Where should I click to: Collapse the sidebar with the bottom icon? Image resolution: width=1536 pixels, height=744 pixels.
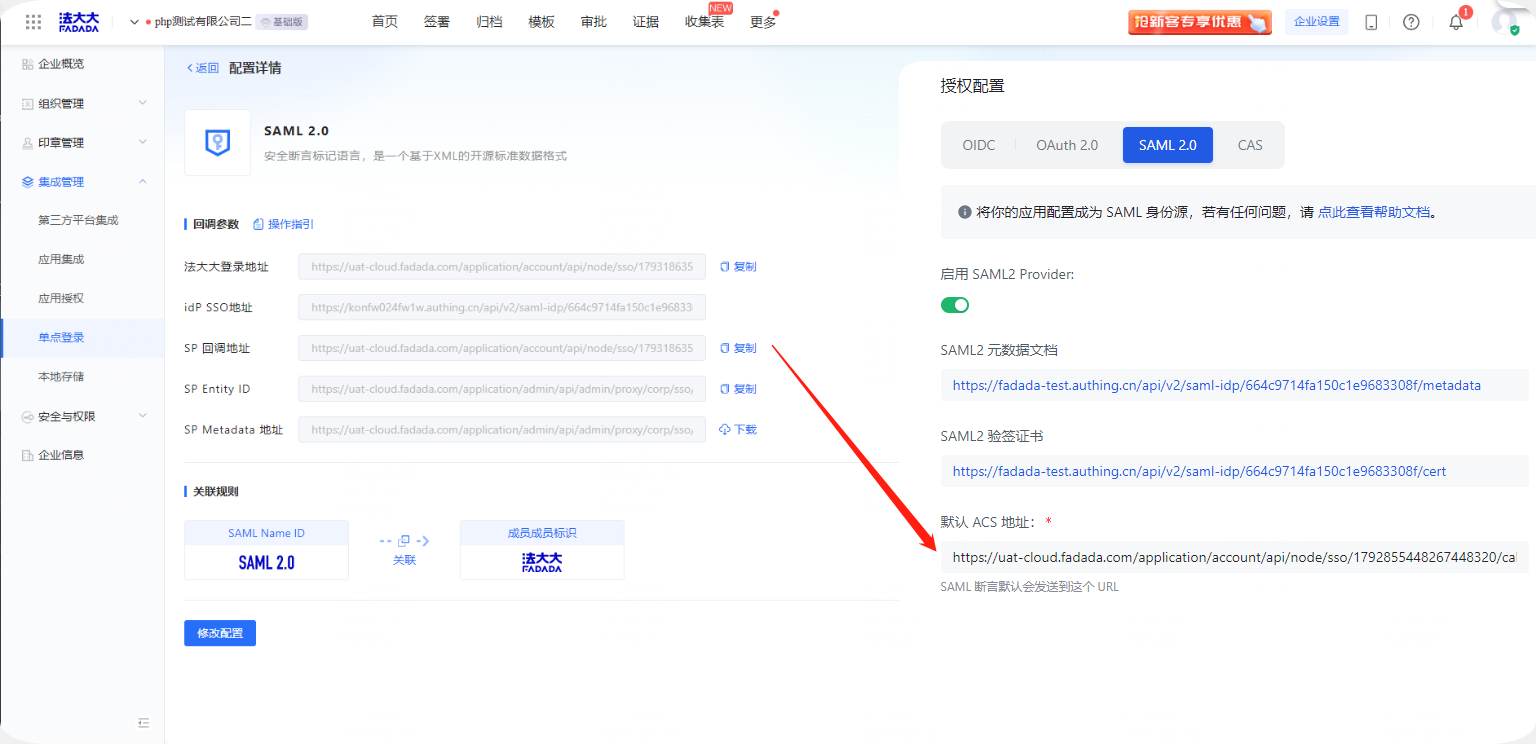pos(143,722)
